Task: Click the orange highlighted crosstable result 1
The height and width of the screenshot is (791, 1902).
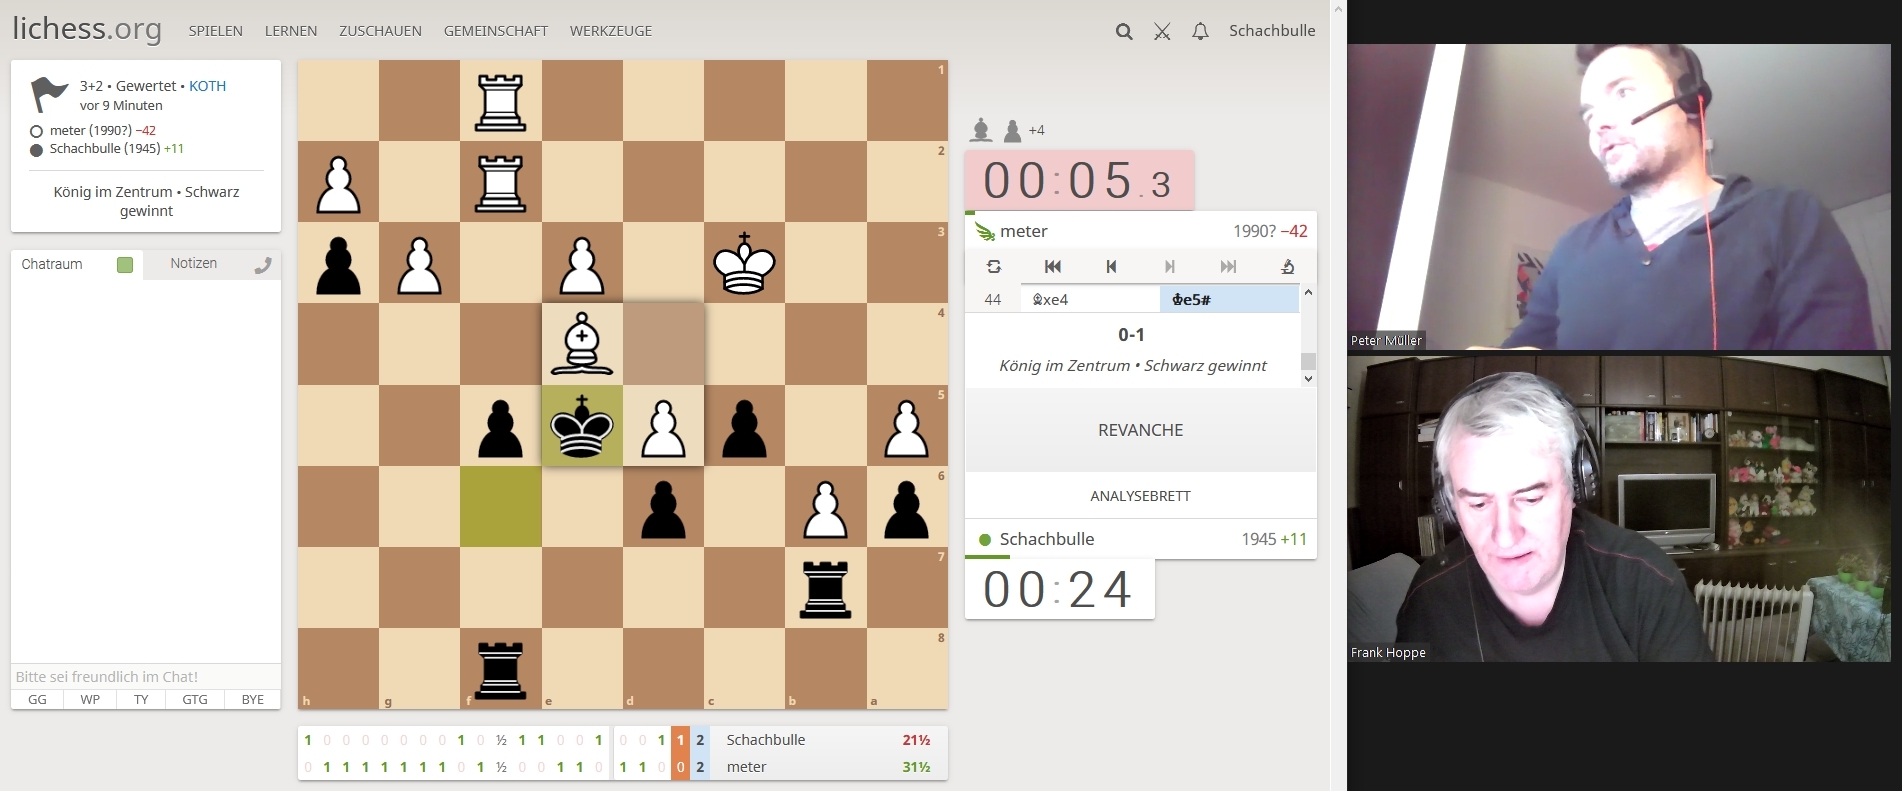Action: [681, 740]
